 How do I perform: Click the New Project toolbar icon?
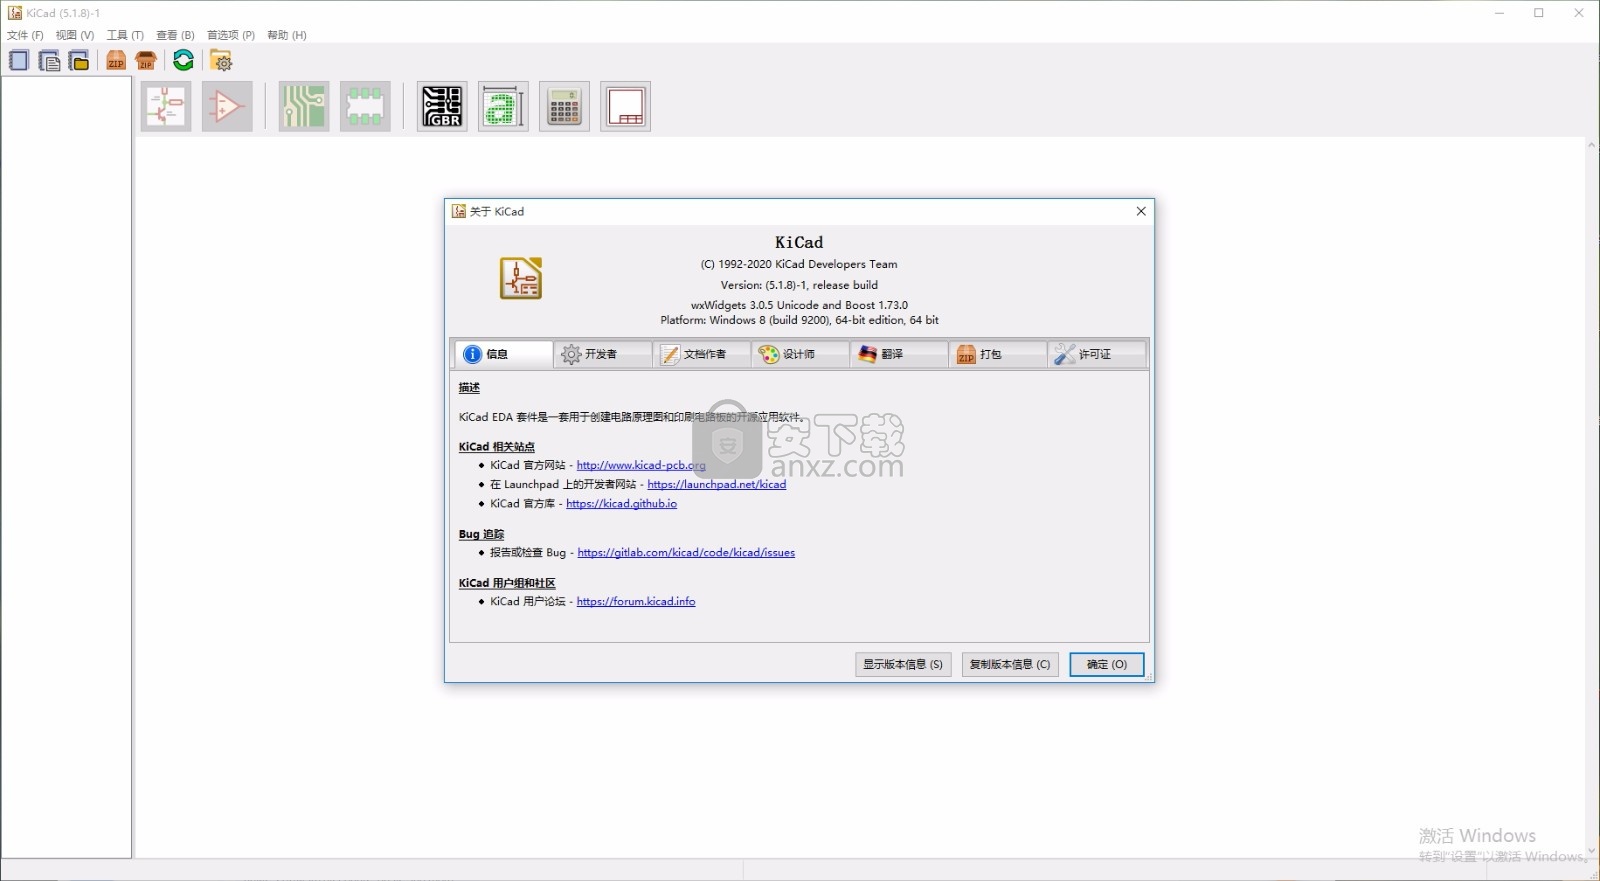pos(18,60)
